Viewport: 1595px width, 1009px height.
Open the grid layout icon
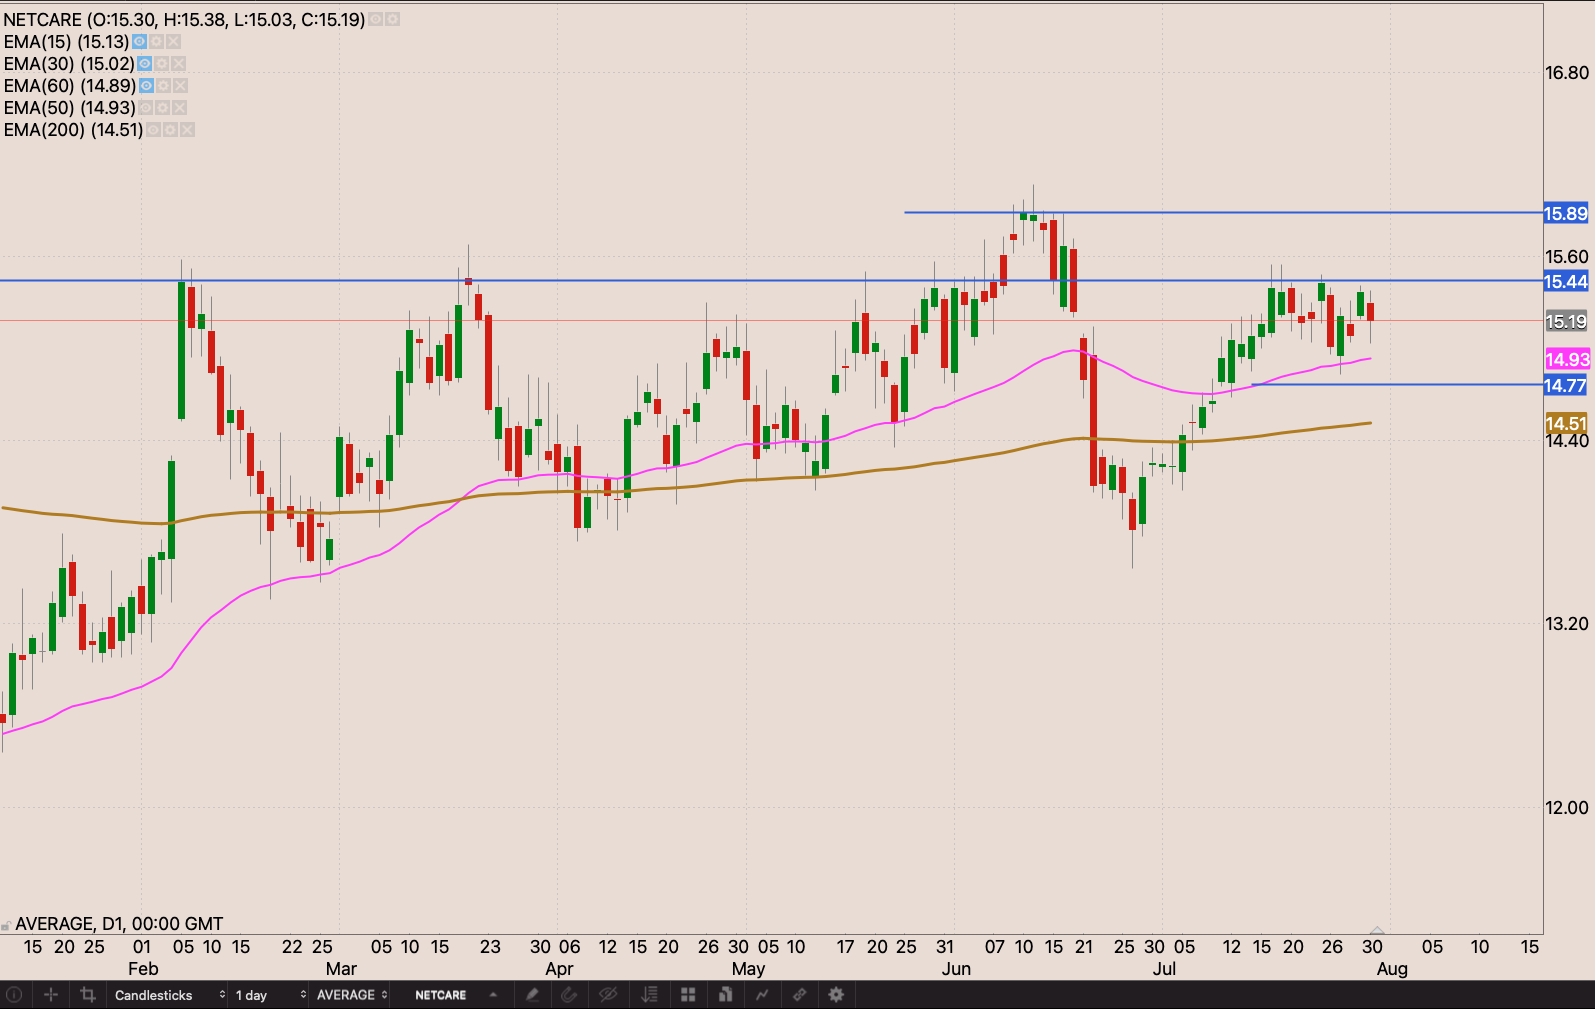pyautogui.click(x=688, y=995)
